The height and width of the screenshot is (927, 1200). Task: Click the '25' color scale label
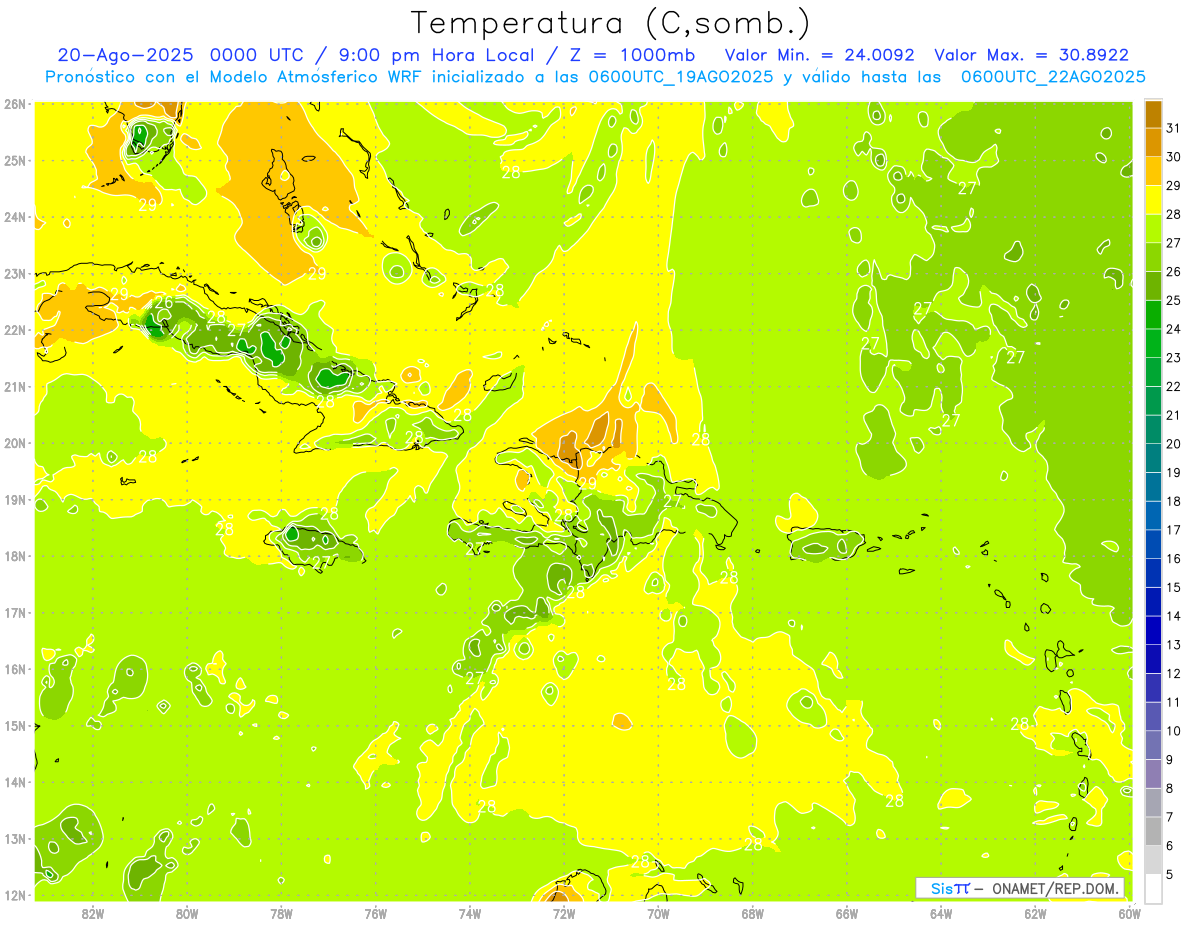[x=1174, y=300]
